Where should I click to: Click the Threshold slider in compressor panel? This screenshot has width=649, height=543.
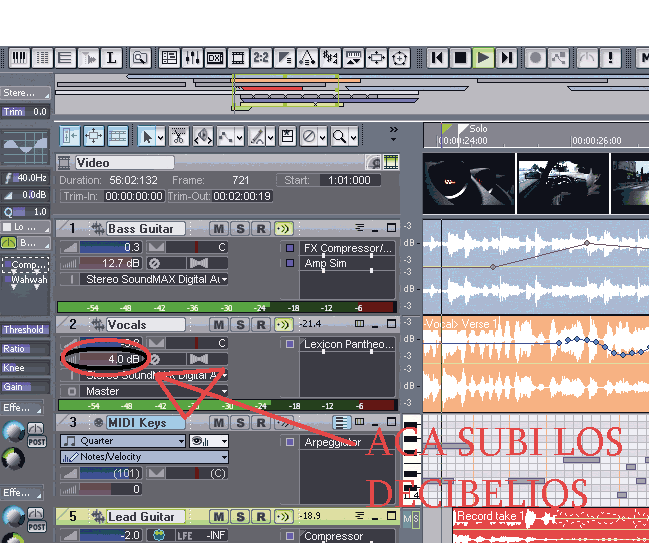[25, 329]
